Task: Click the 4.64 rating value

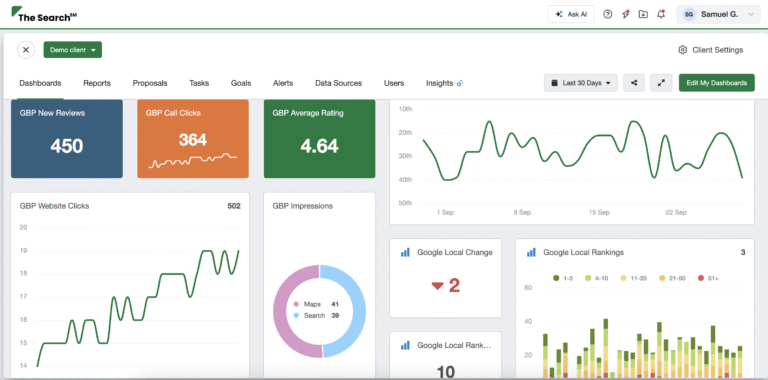Action: (x=319, y=146)
